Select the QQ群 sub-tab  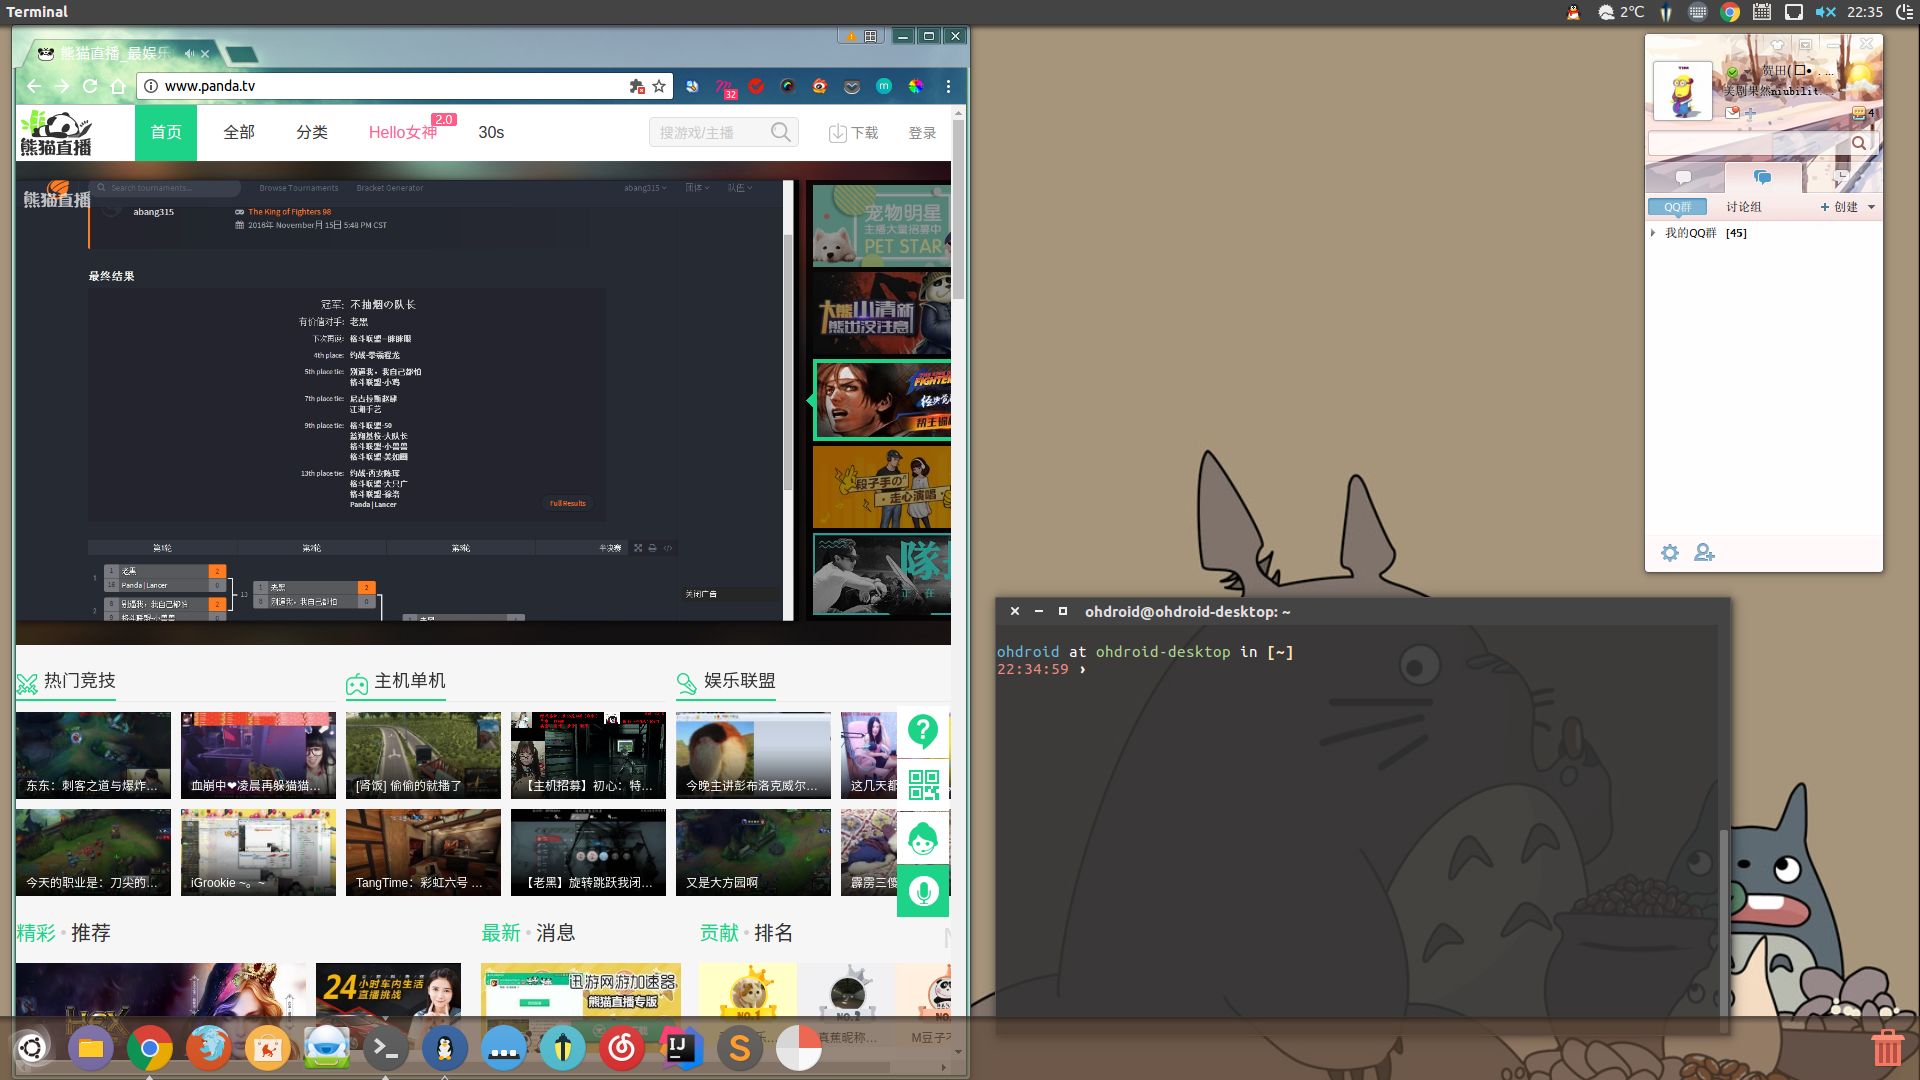coord(1678,207)
